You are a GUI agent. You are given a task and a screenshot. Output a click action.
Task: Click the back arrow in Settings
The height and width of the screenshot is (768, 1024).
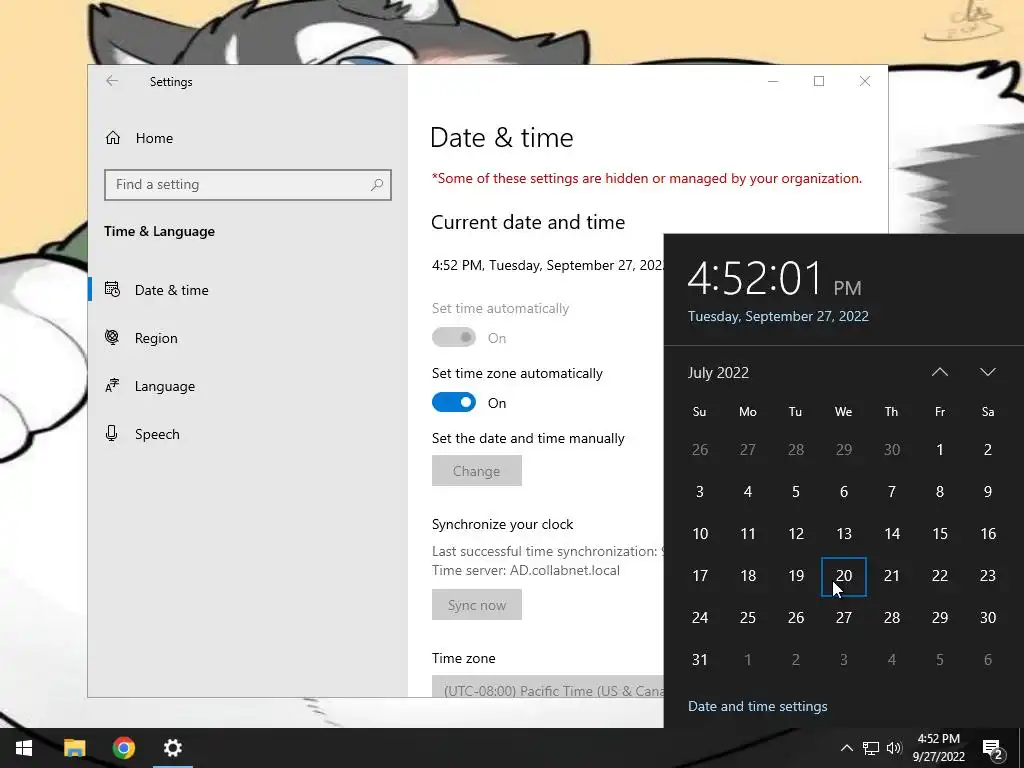tap(112, 81)
